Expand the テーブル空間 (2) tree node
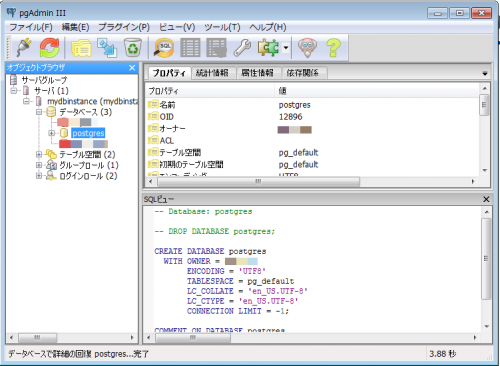The image size is (500, 366). pos(39,154)
